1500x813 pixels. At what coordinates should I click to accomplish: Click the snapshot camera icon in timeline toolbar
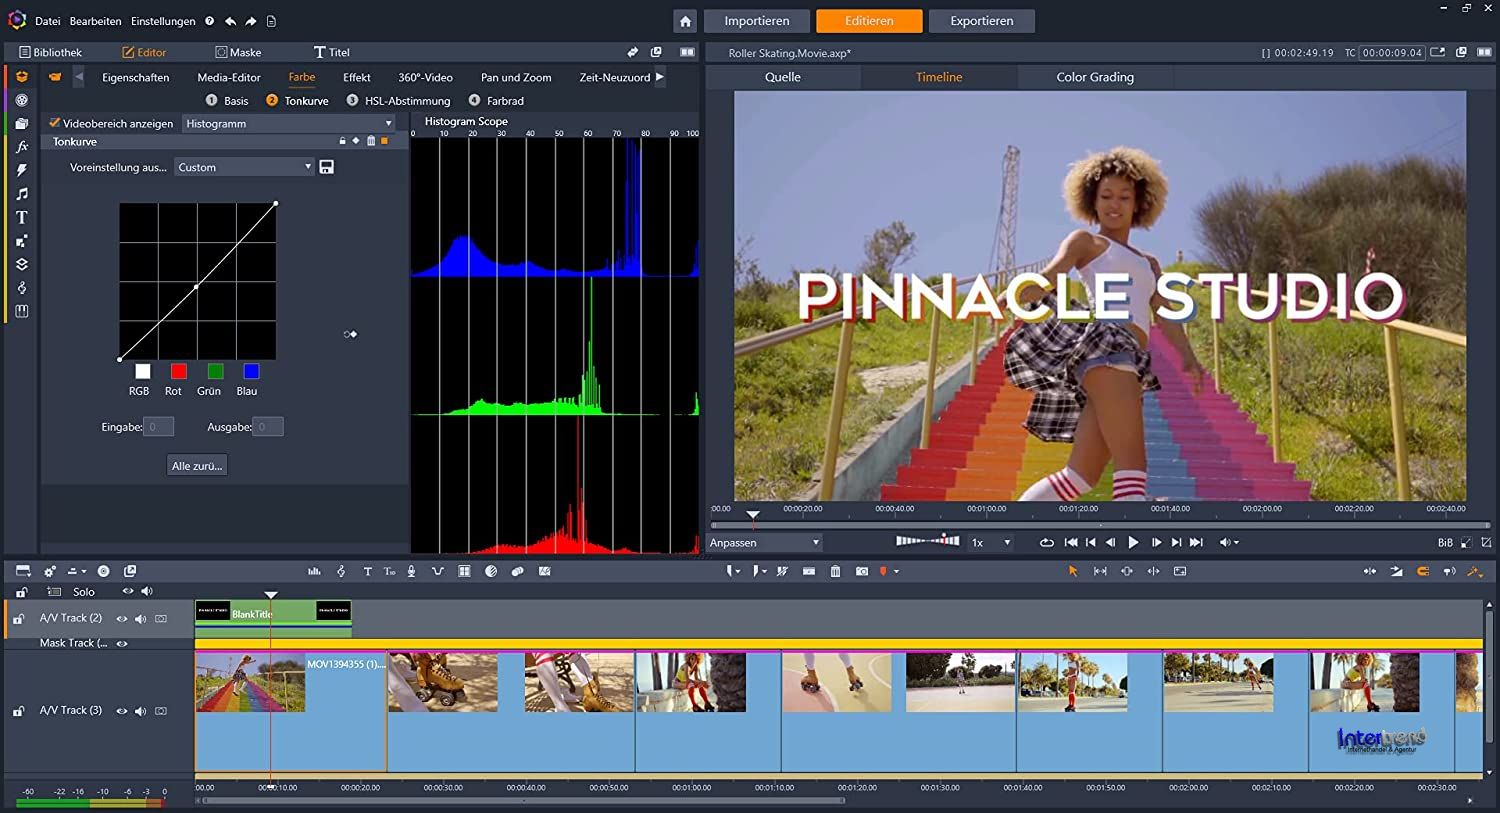[x=861, y=571]
